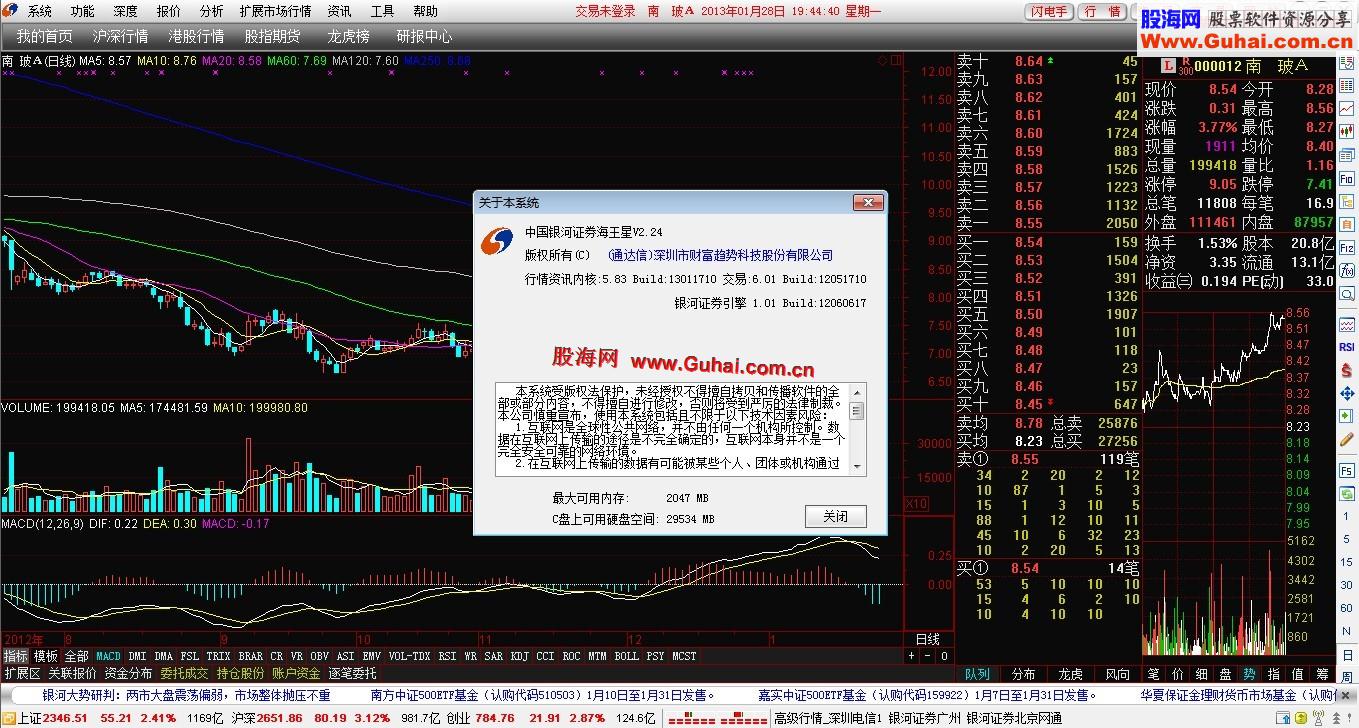Switch to 5-minute period in sidebar
Image resolution: width=1359 pixels, height=728 pixels.
(x=1346, y=539)
